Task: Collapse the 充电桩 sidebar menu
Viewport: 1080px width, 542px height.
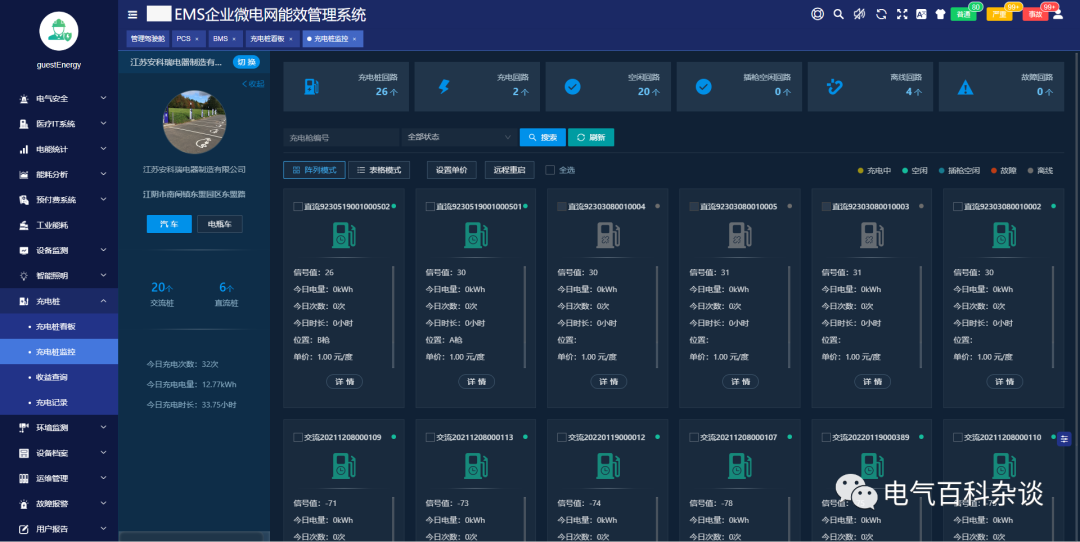Action: click(59, 301)
